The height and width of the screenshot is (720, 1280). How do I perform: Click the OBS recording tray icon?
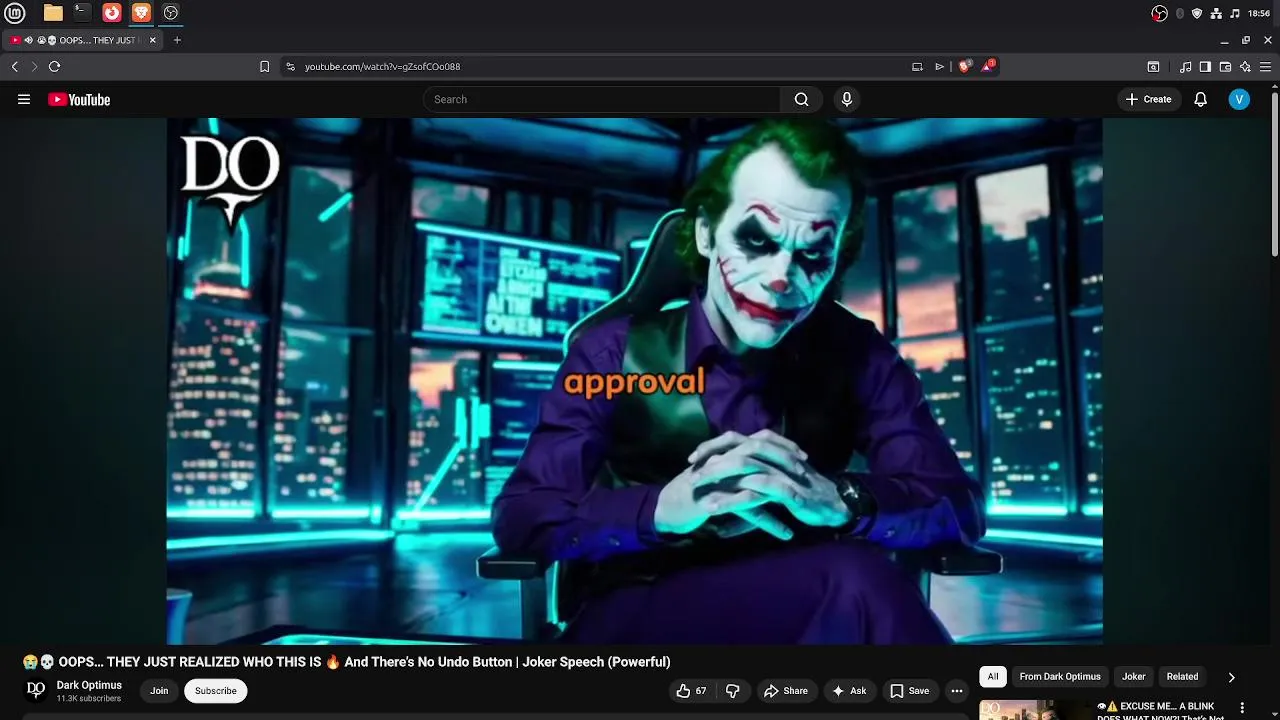pyautogui.click(x=1159, y=13)
